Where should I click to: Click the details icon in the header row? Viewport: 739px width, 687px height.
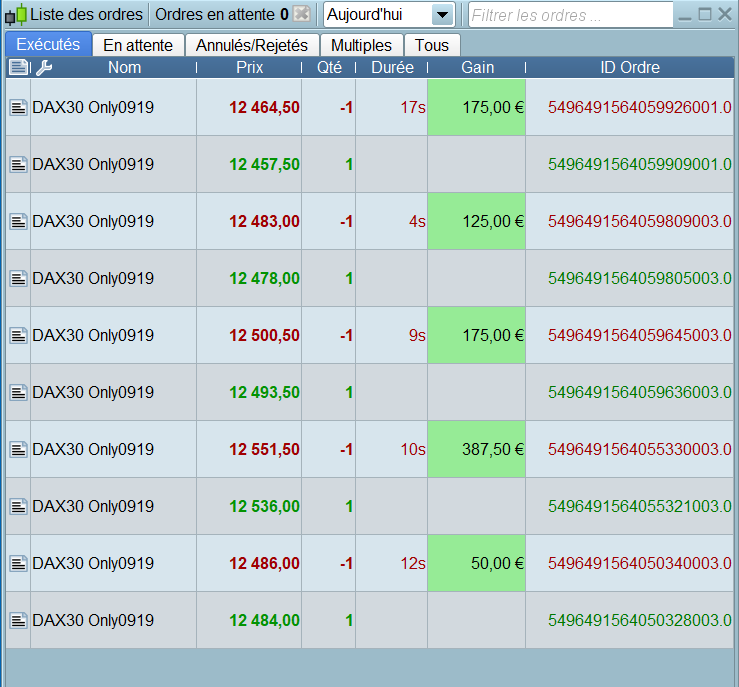(x=18, y=68)
